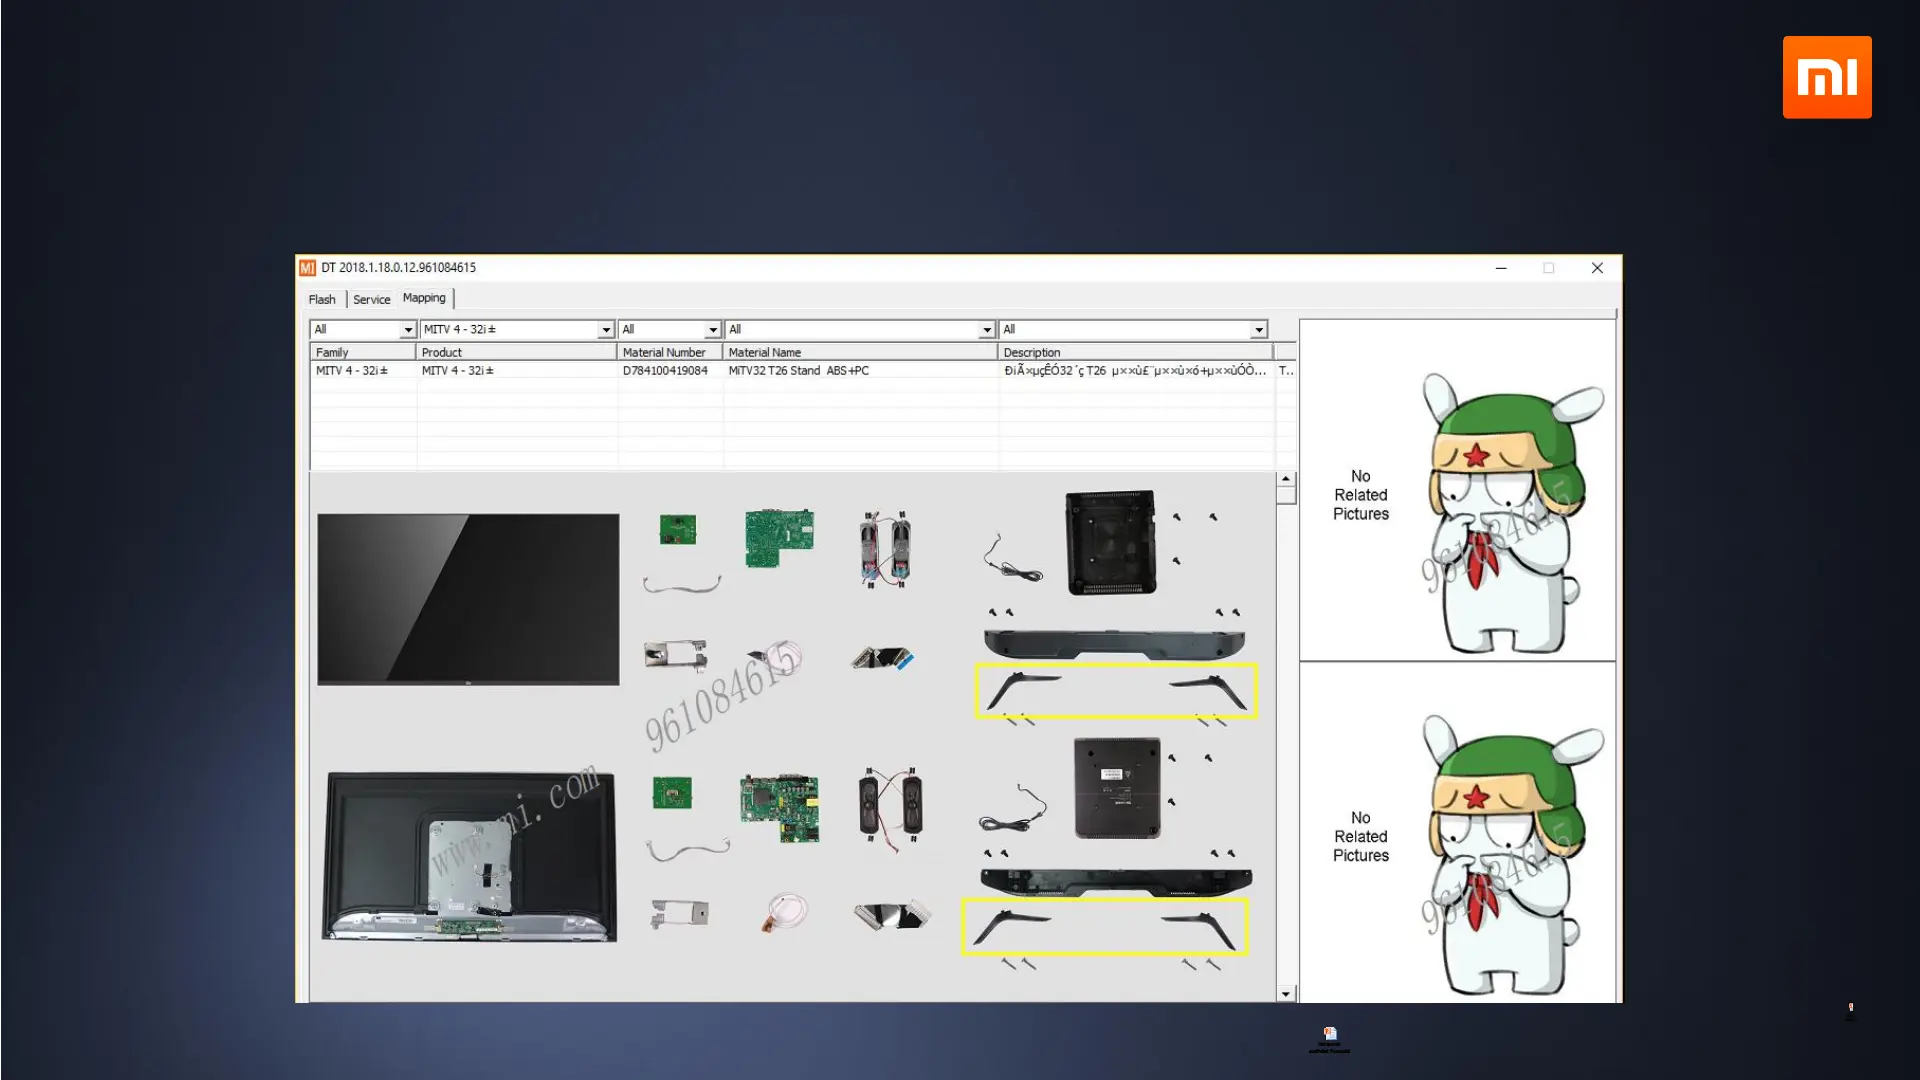
Task: Select the highlighted top stand legs
Action: click(1116, 691)
